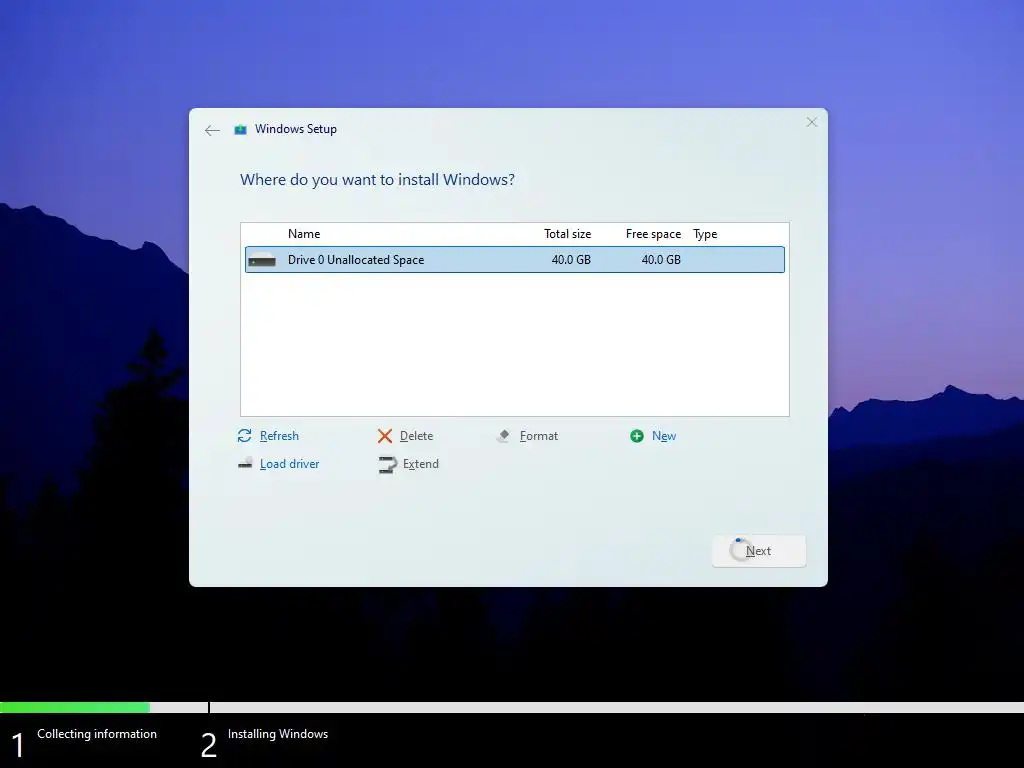1024x768 pixels.
Task: Click the Name column header
Action: (304, 234)
